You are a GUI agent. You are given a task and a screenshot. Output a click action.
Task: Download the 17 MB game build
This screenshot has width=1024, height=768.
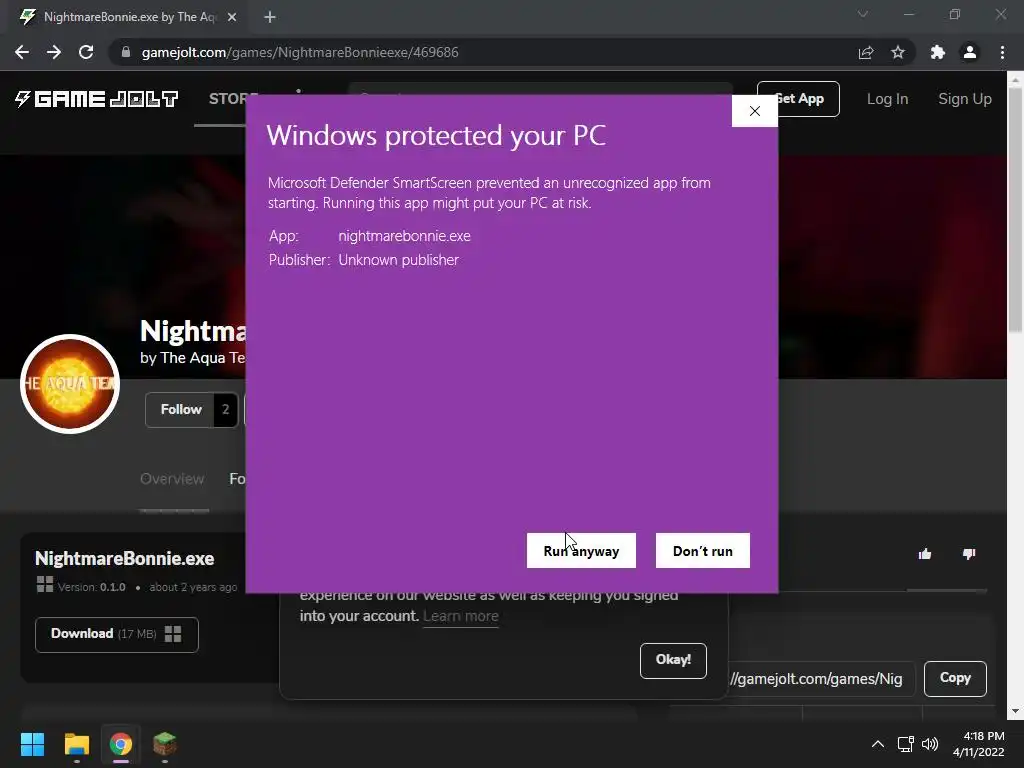[x=117, y=634]
